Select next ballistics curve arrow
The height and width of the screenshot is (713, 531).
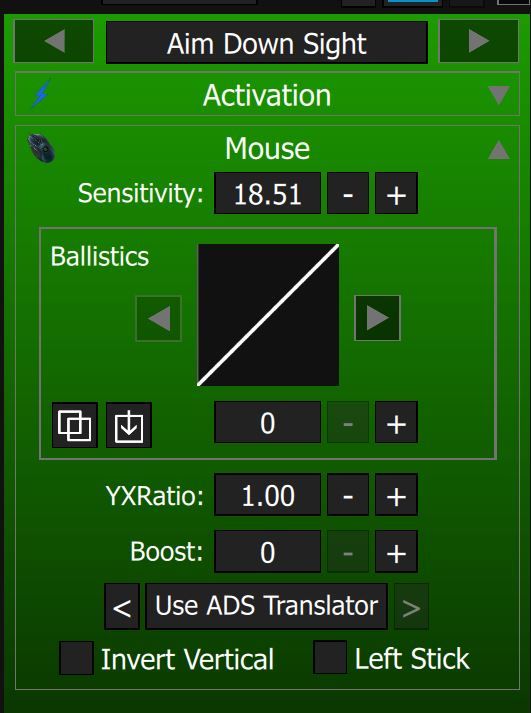[377, 318]
